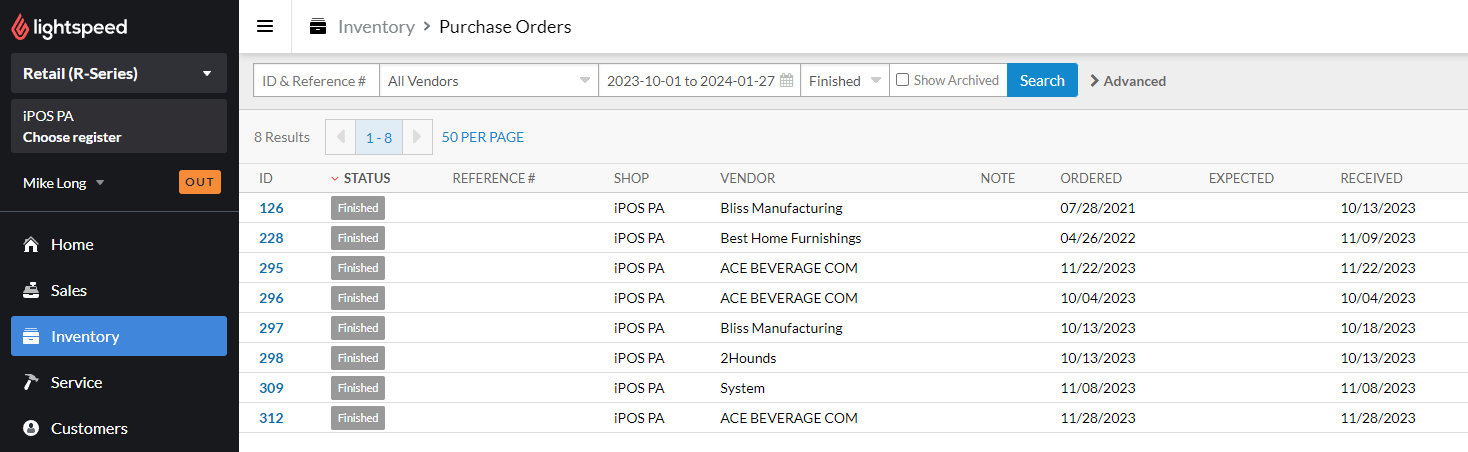The height and width of the screenshot is (452, 1468).
Task: Open purchase order 296
Action: click(271, 298)
